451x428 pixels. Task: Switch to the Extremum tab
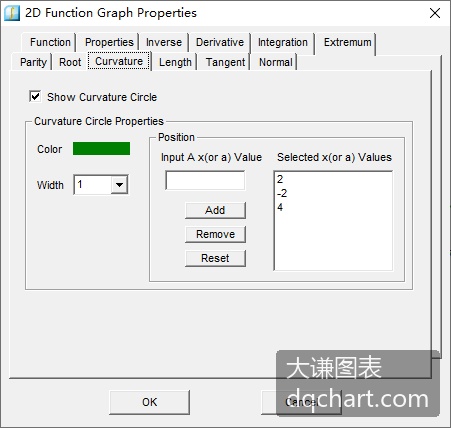(x=347, y=42)
